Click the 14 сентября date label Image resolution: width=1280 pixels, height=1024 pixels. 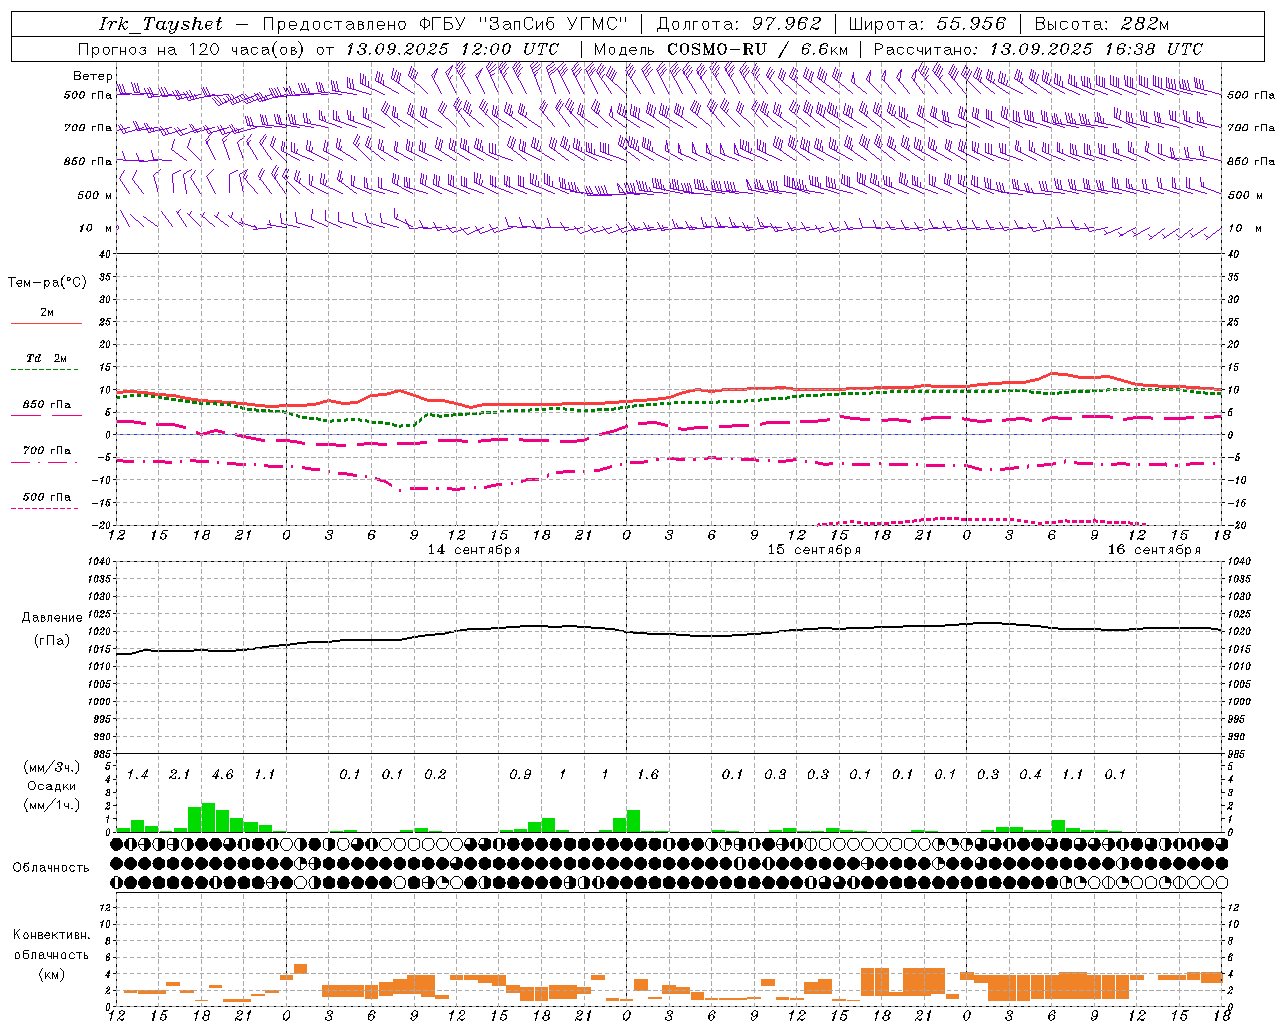point(473,550)
